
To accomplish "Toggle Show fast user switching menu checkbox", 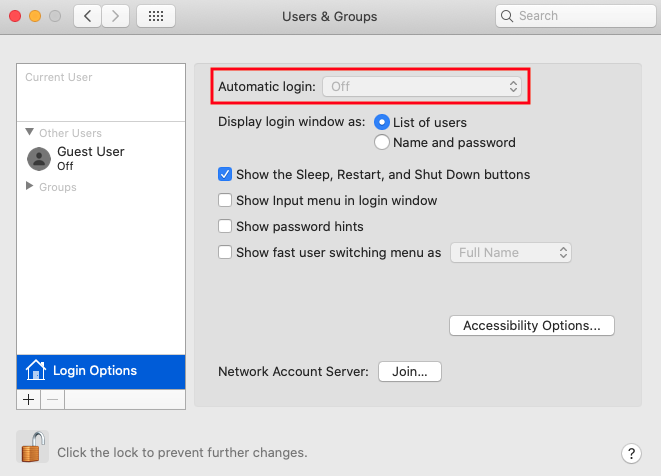I will point(225,252).
